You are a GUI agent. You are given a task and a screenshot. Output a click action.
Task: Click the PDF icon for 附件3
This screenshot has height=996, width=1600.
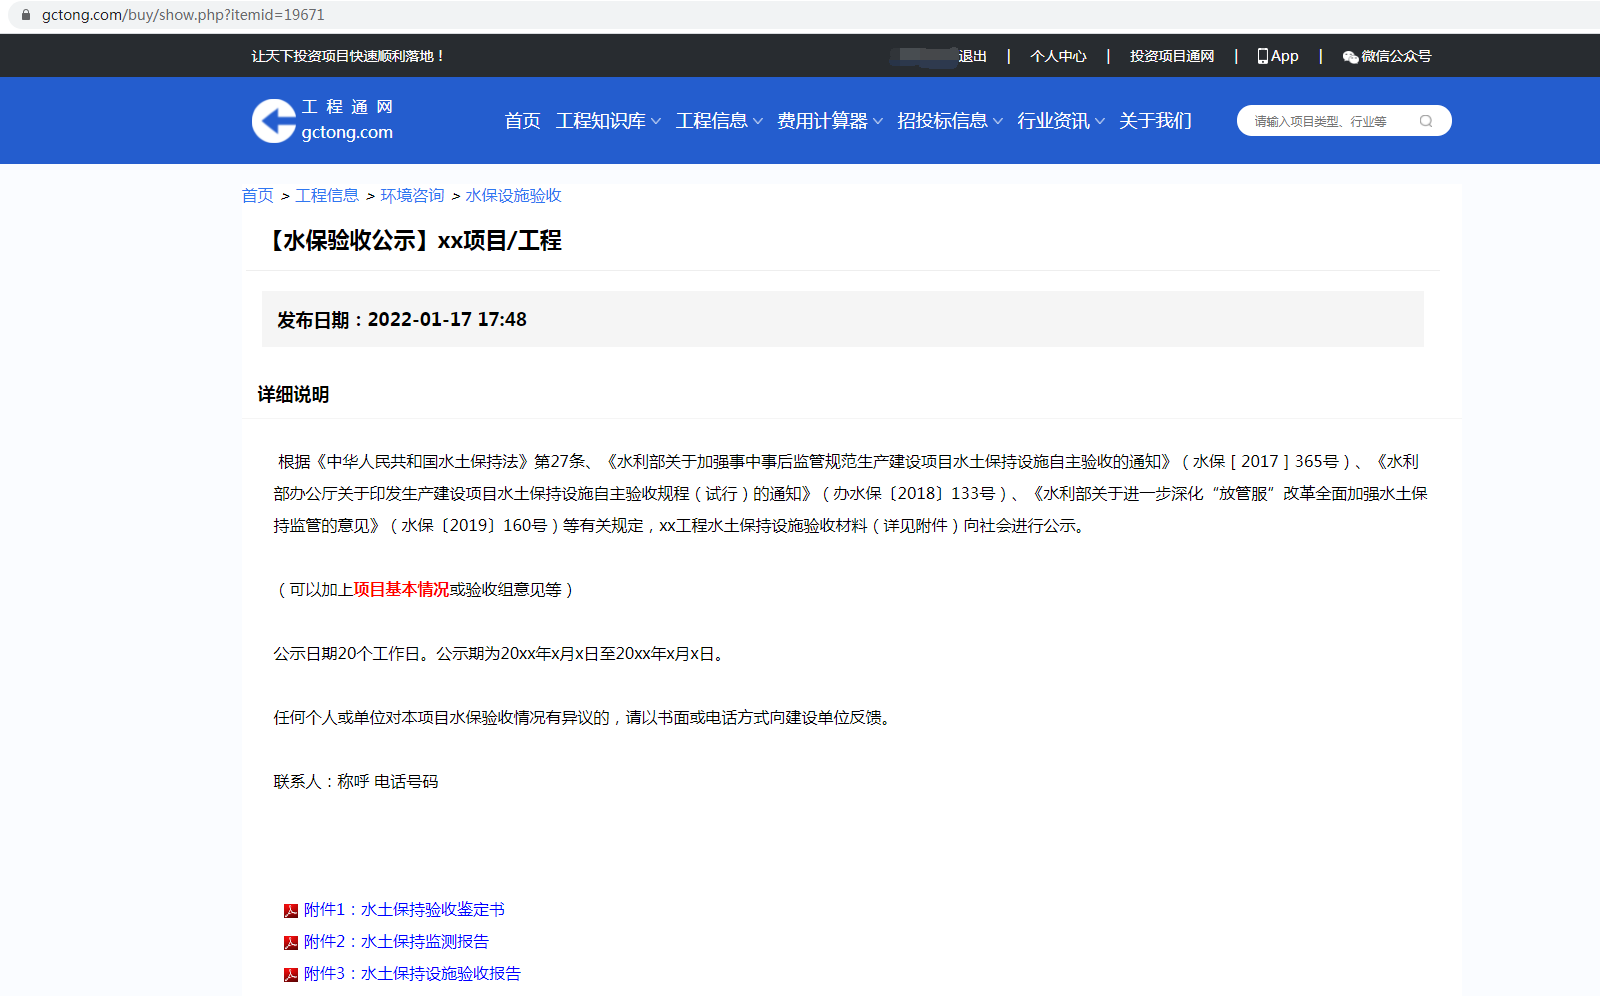click(x=291, y=975)
